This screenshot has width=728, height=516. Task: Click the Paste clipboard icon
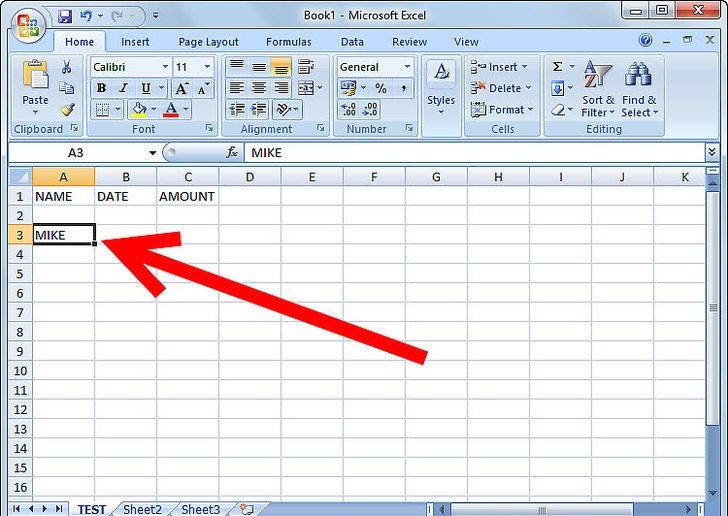(x=35, y=74)
